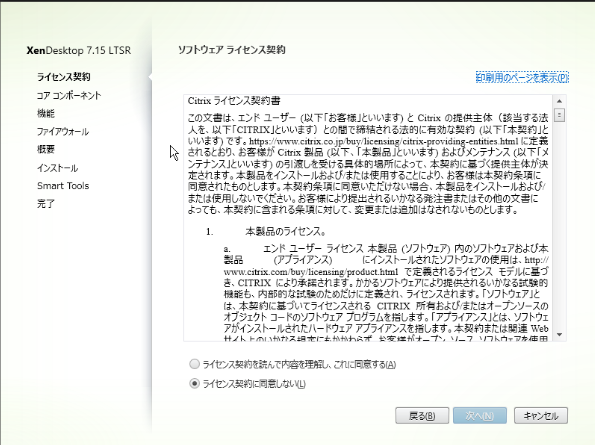
Task: Click the license scrollbar thumb
Action: coord(559,115)
